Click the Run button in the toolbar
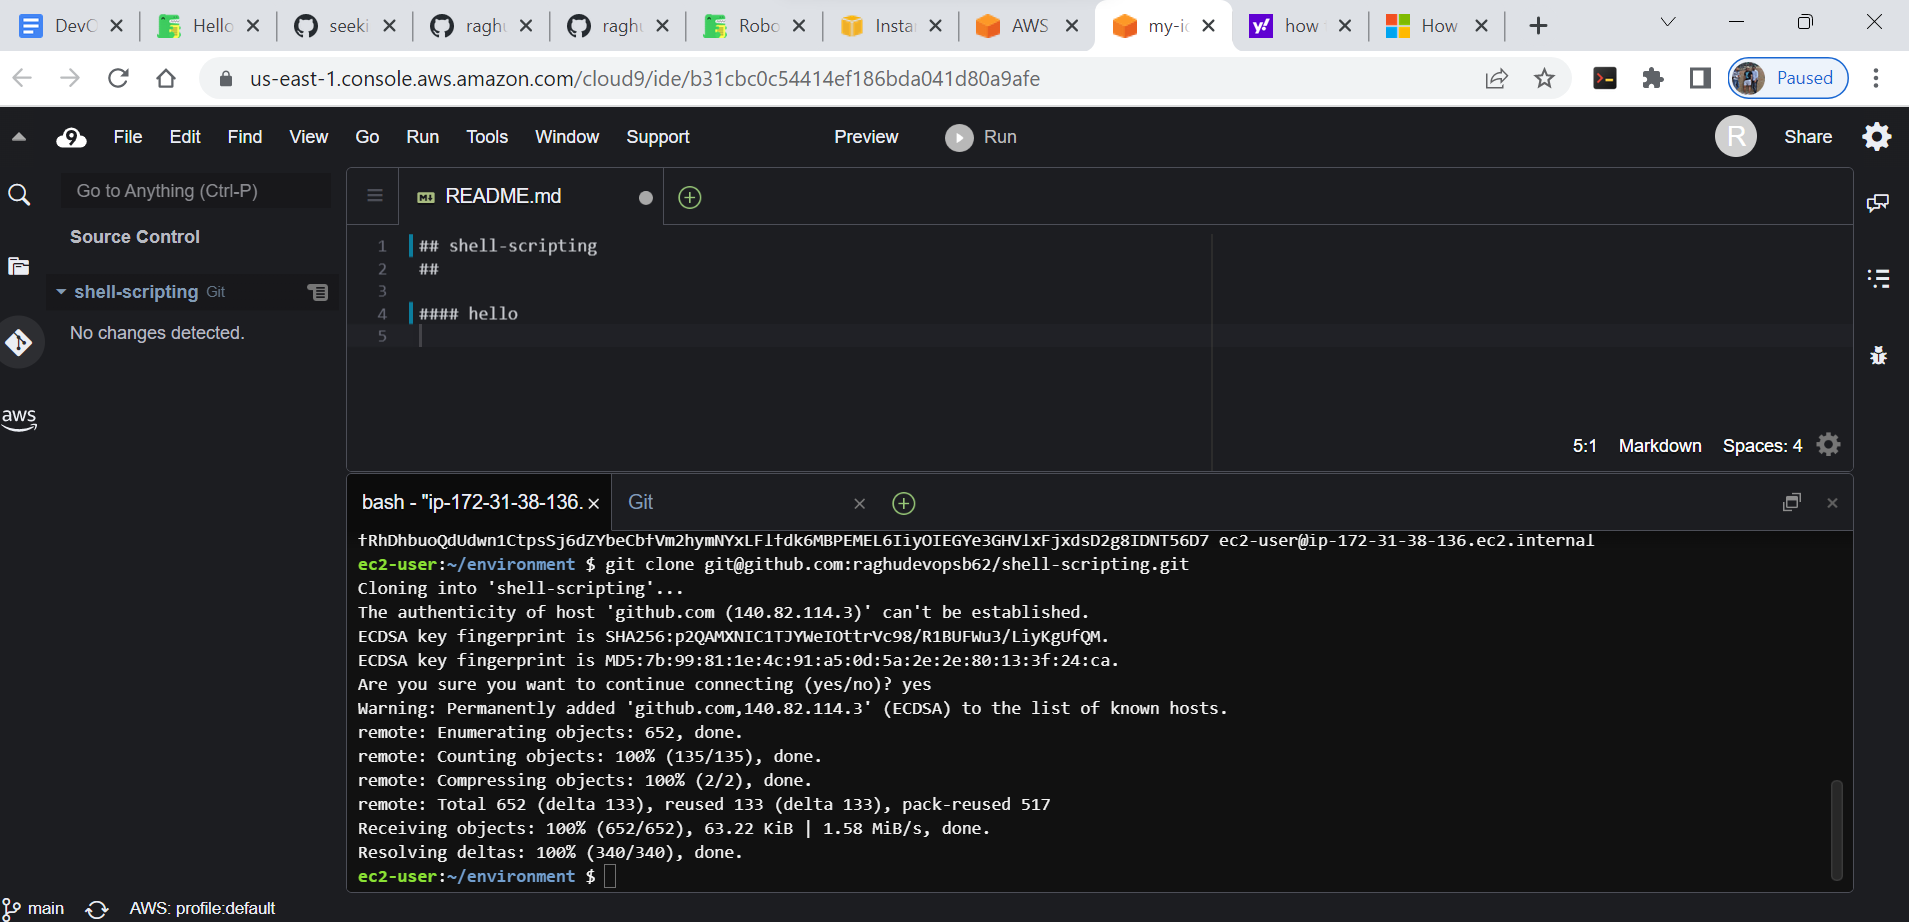Screen dimensions: 1909x922 pos(981,137)
